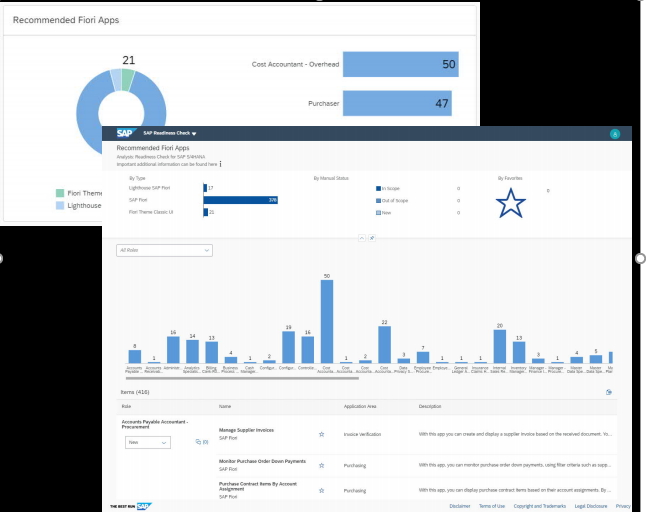Click the Invoice Verification application area cell
The height and width of the screenshot is (512, 648).
coord(362,434)
